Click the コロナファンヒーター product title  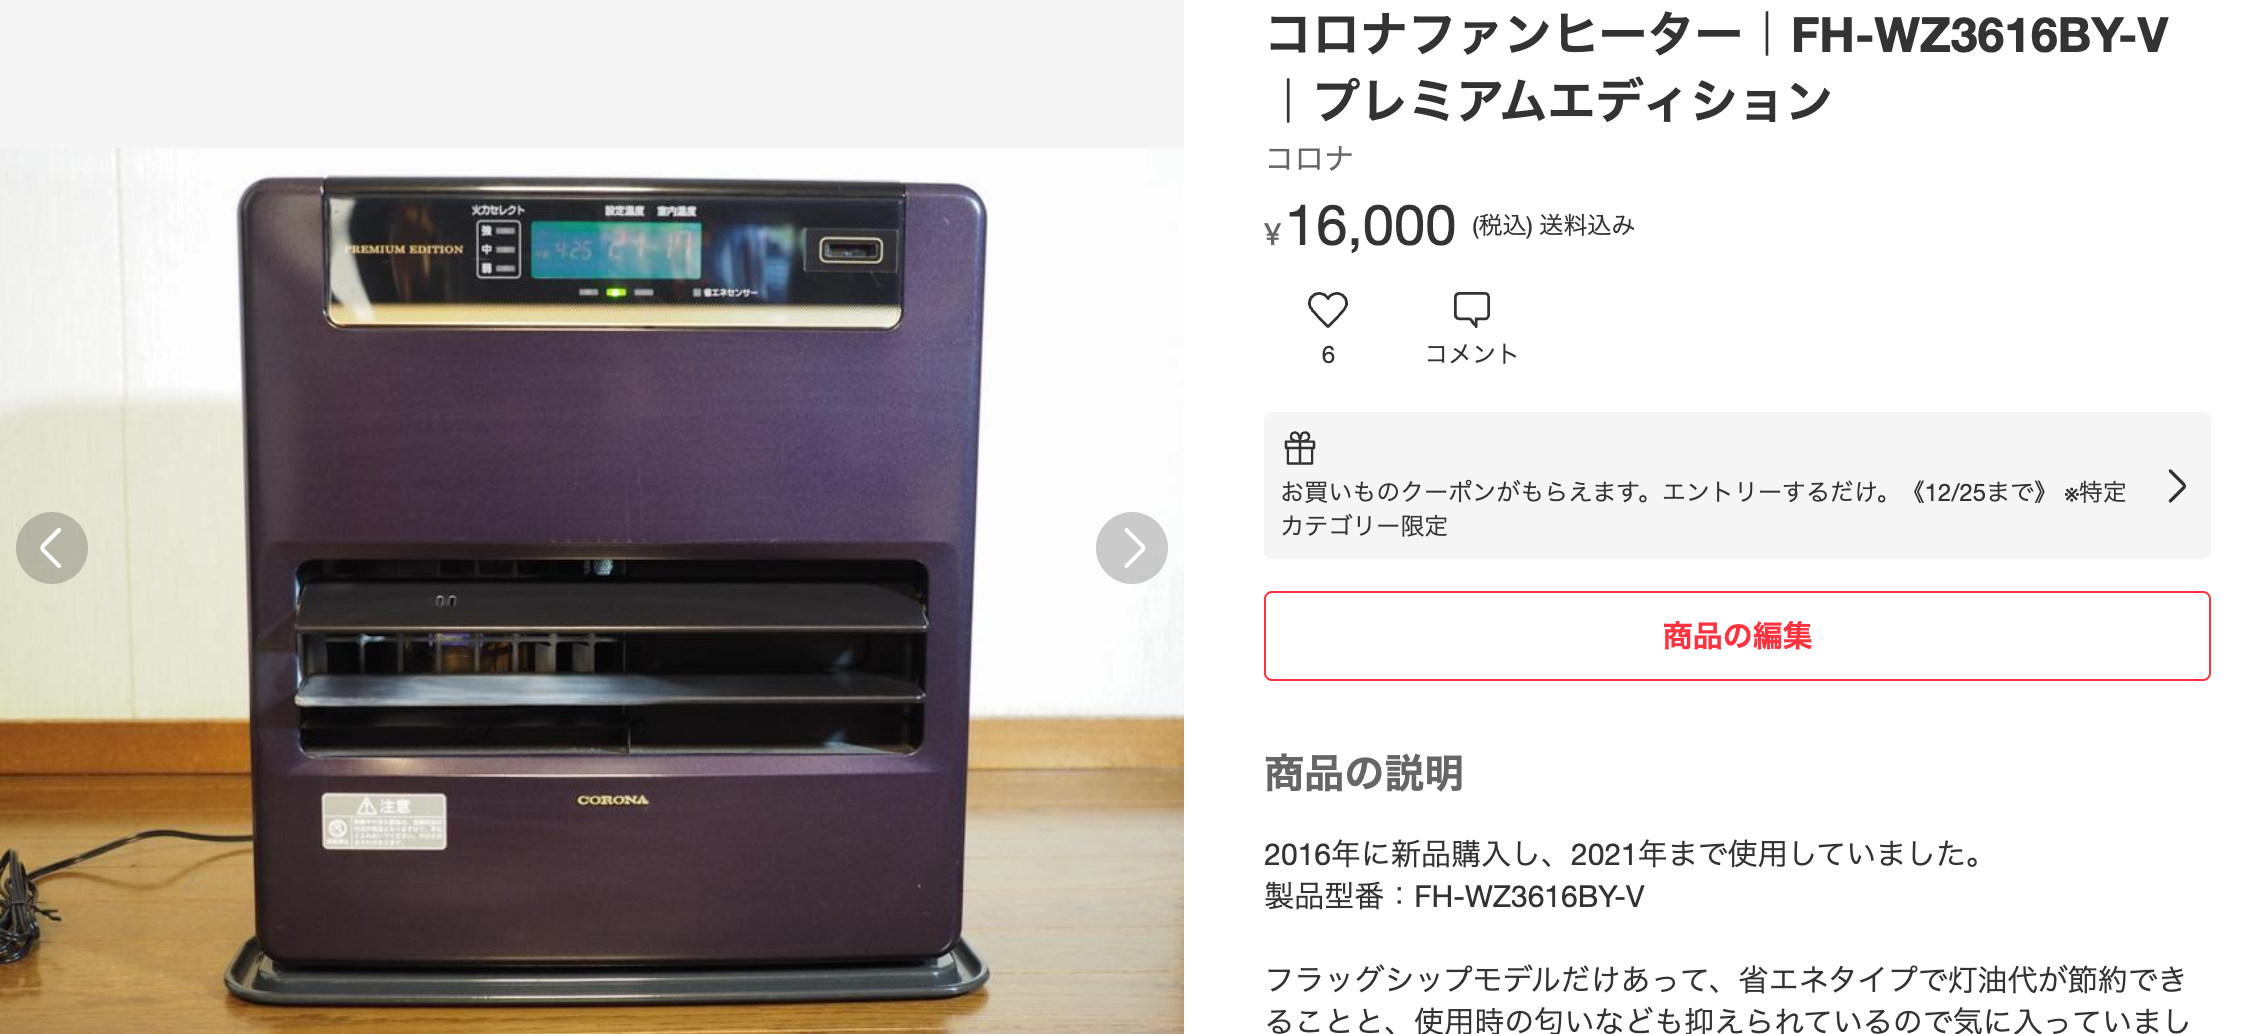[x=1717, y=67]
